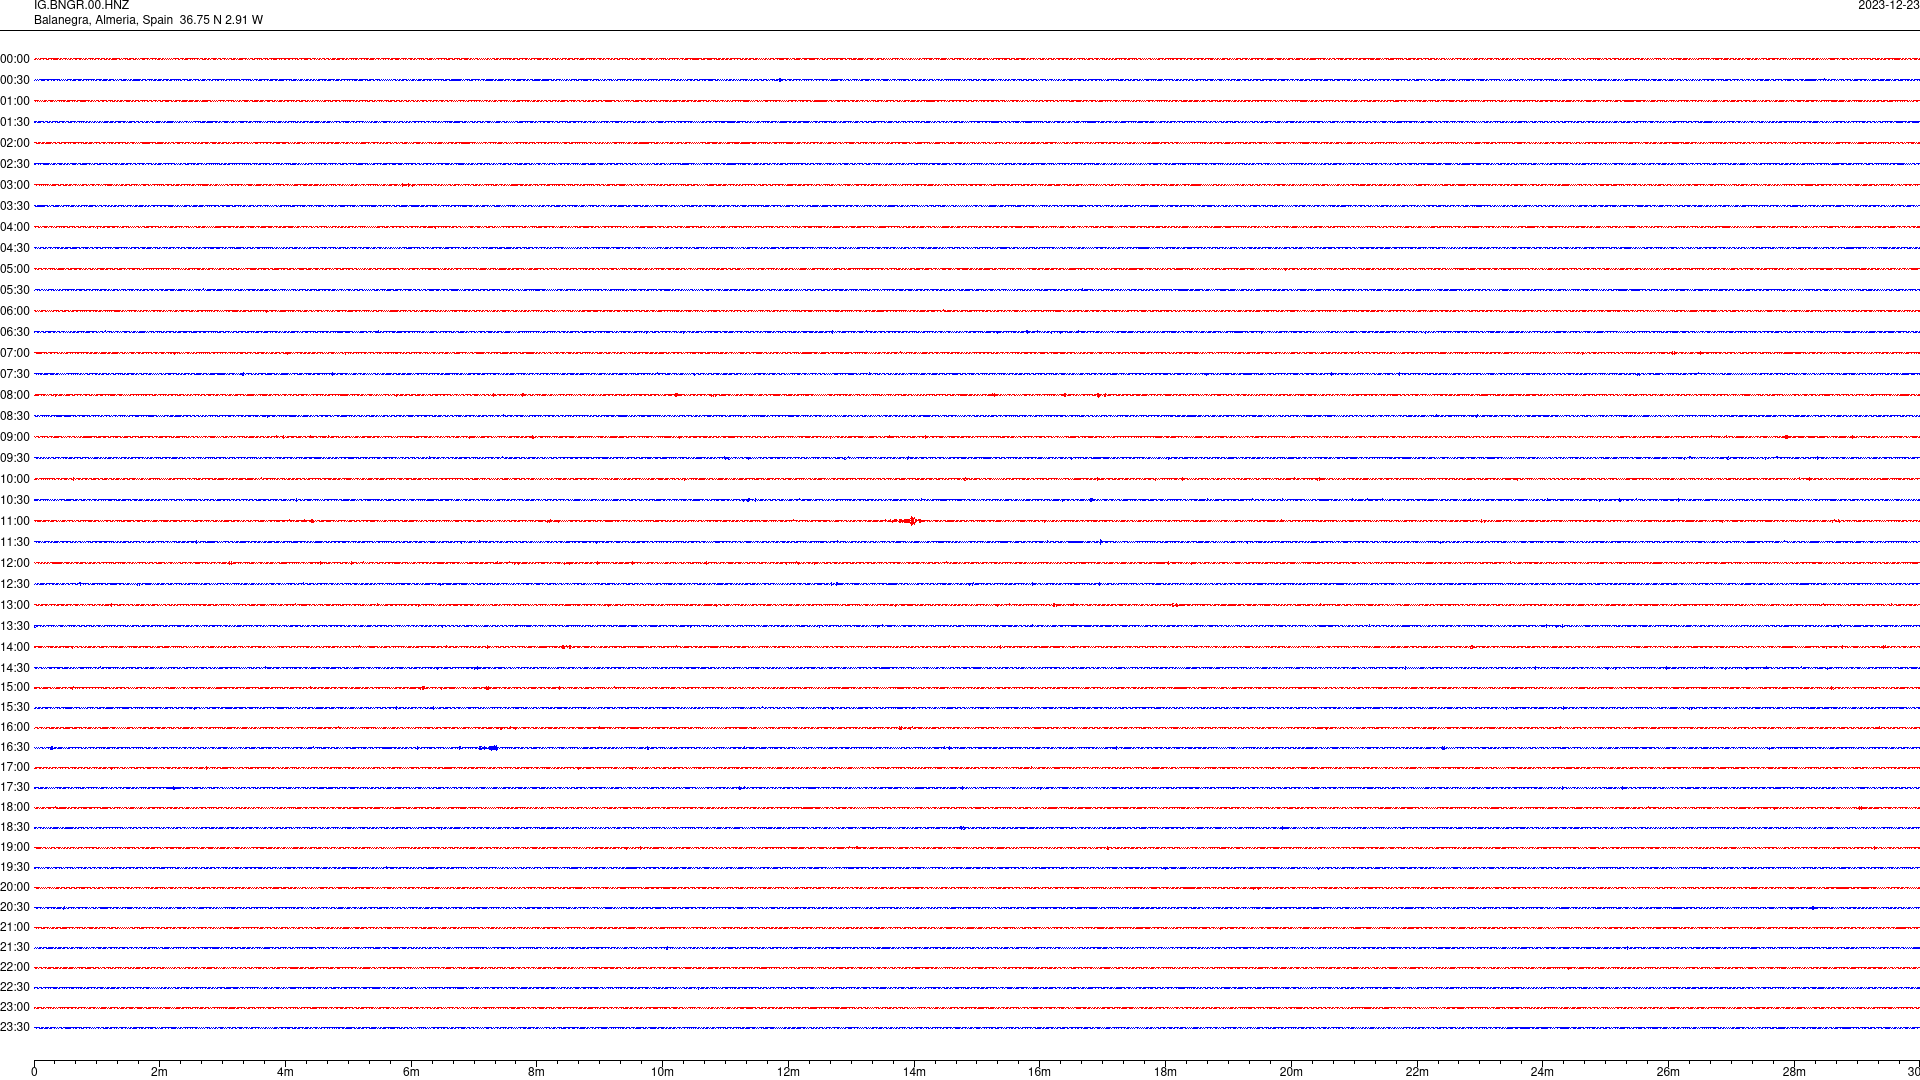Select the 01:30 time row label

point(15,122)
